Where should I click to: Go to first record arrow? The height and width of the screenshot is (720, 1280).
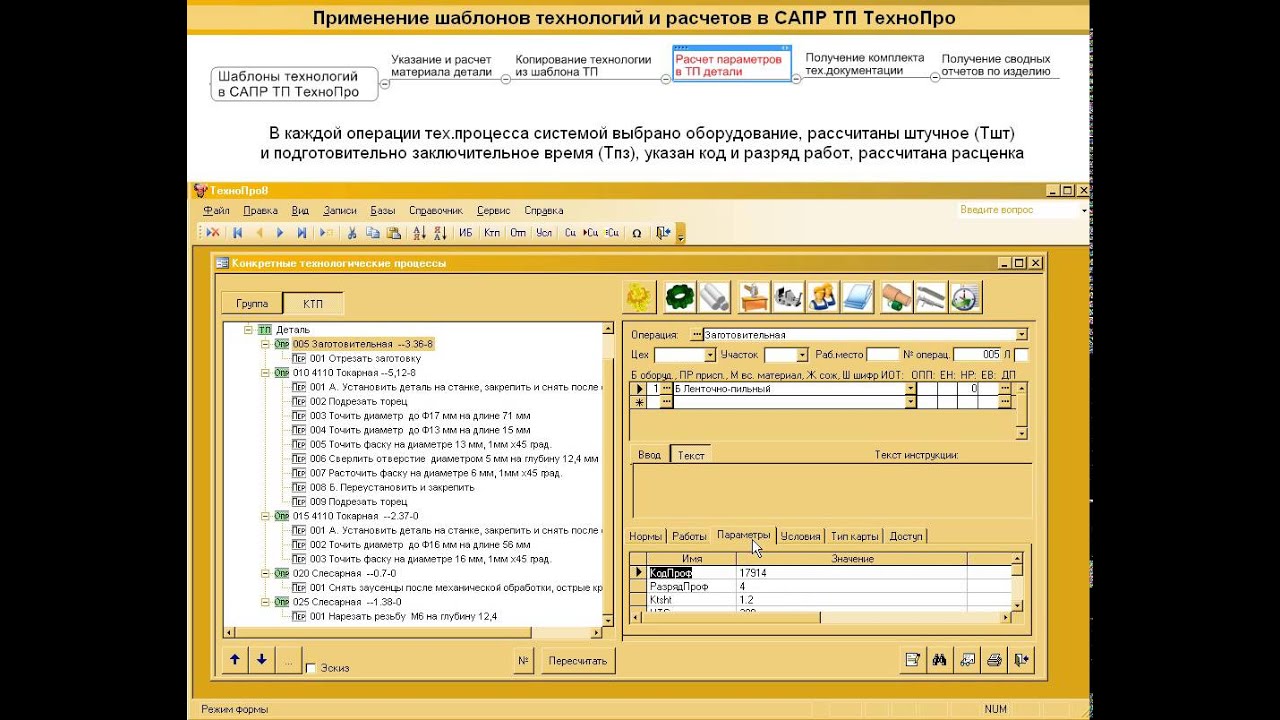point(238,232)
